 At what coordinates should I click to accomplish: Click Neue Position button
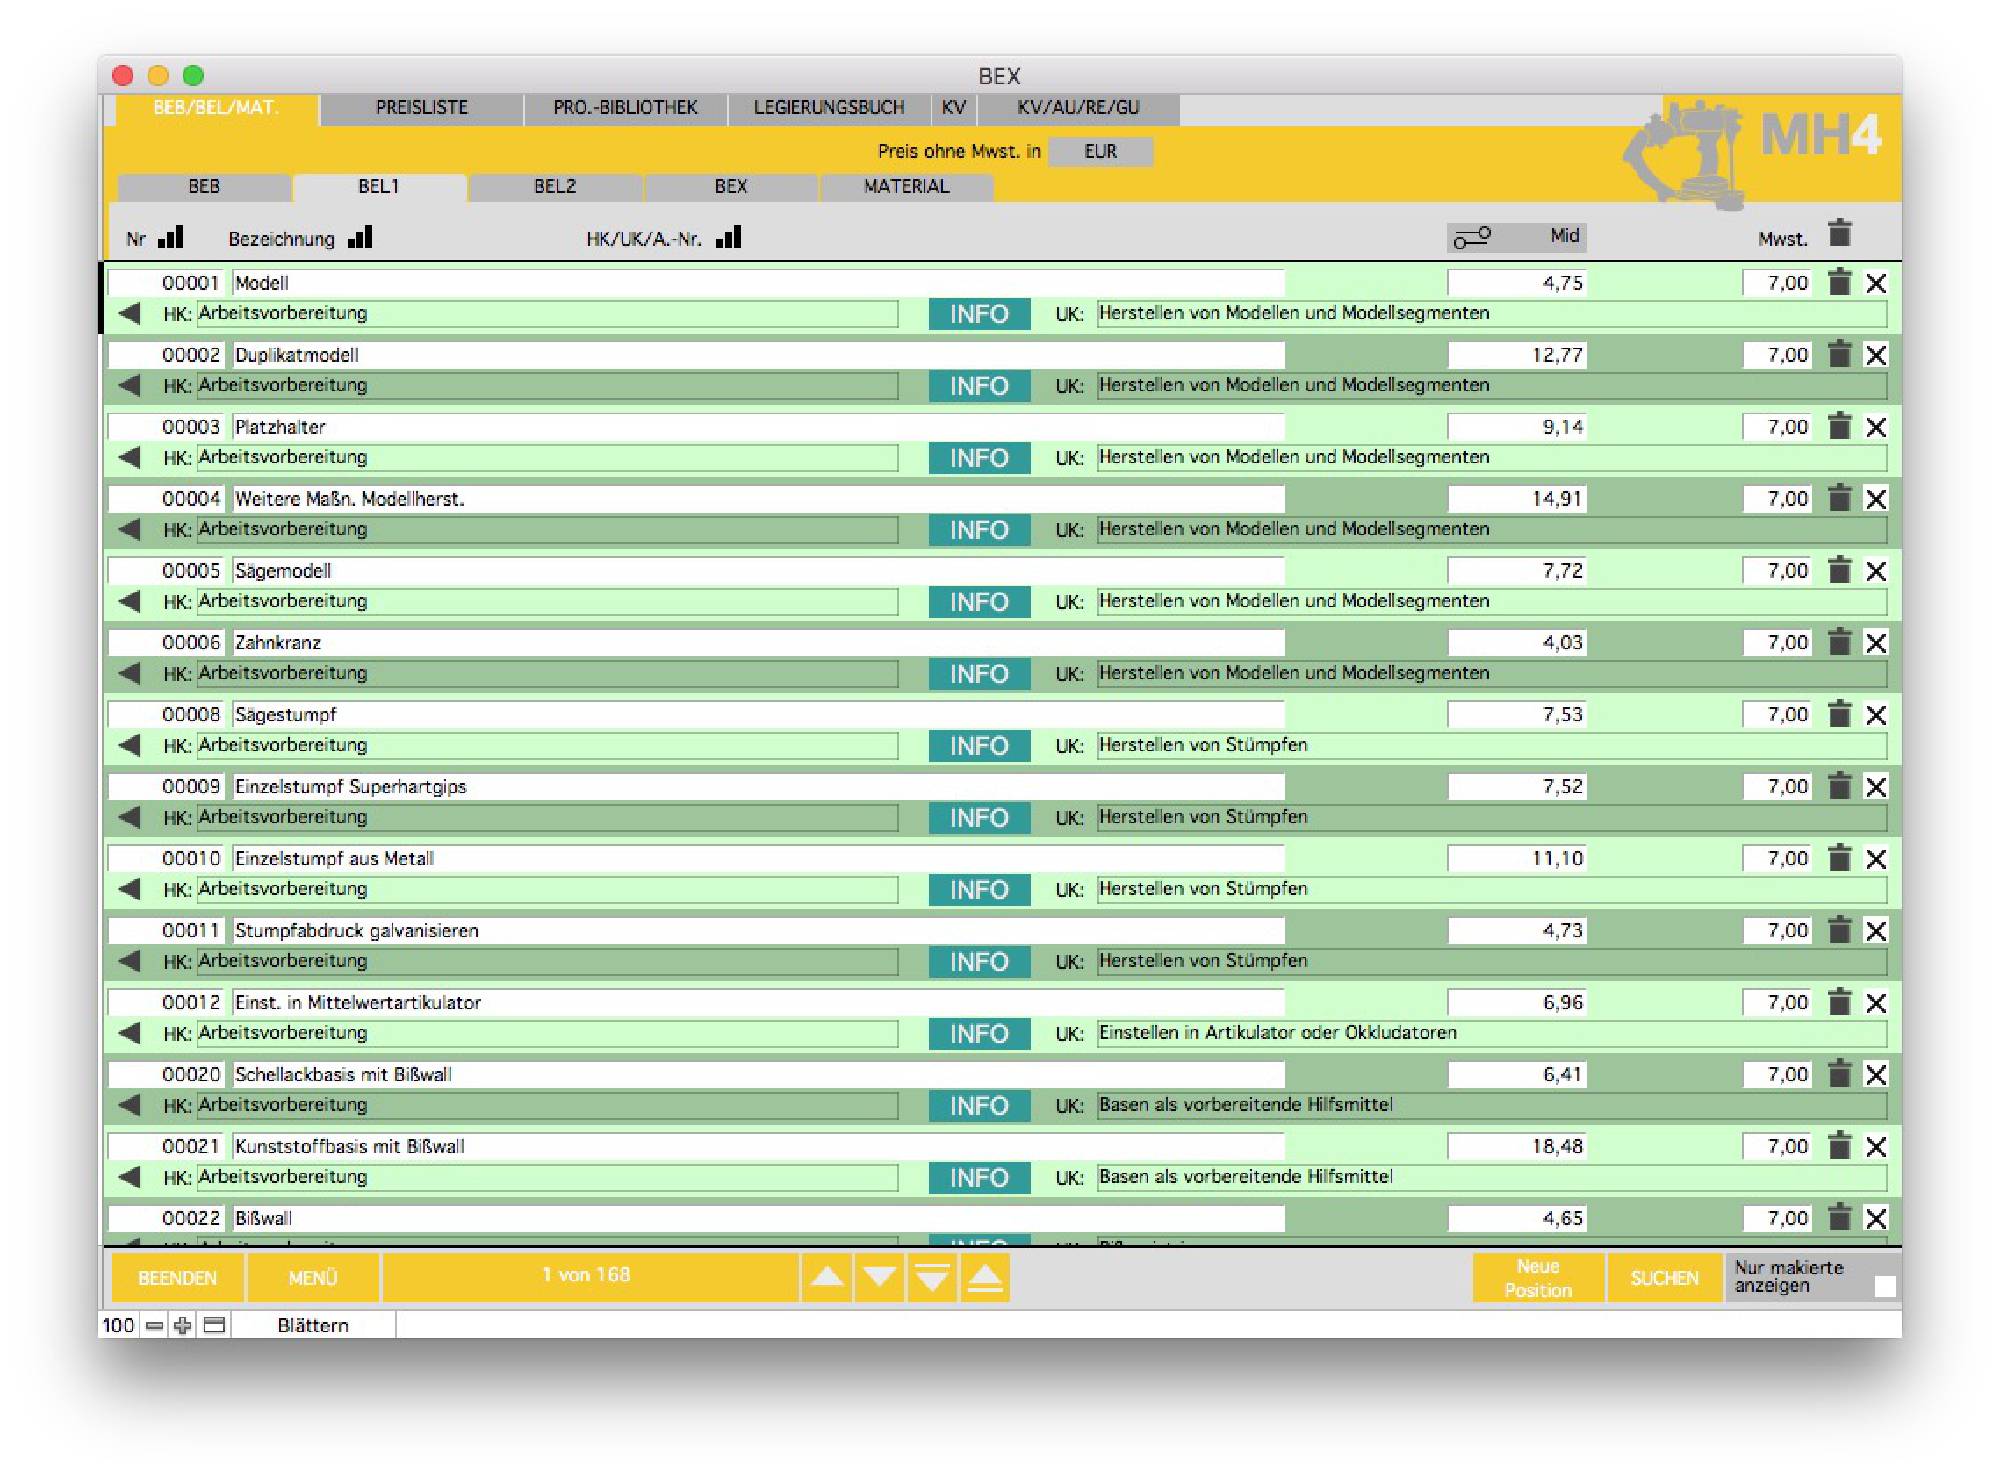coord(1537,1278)
